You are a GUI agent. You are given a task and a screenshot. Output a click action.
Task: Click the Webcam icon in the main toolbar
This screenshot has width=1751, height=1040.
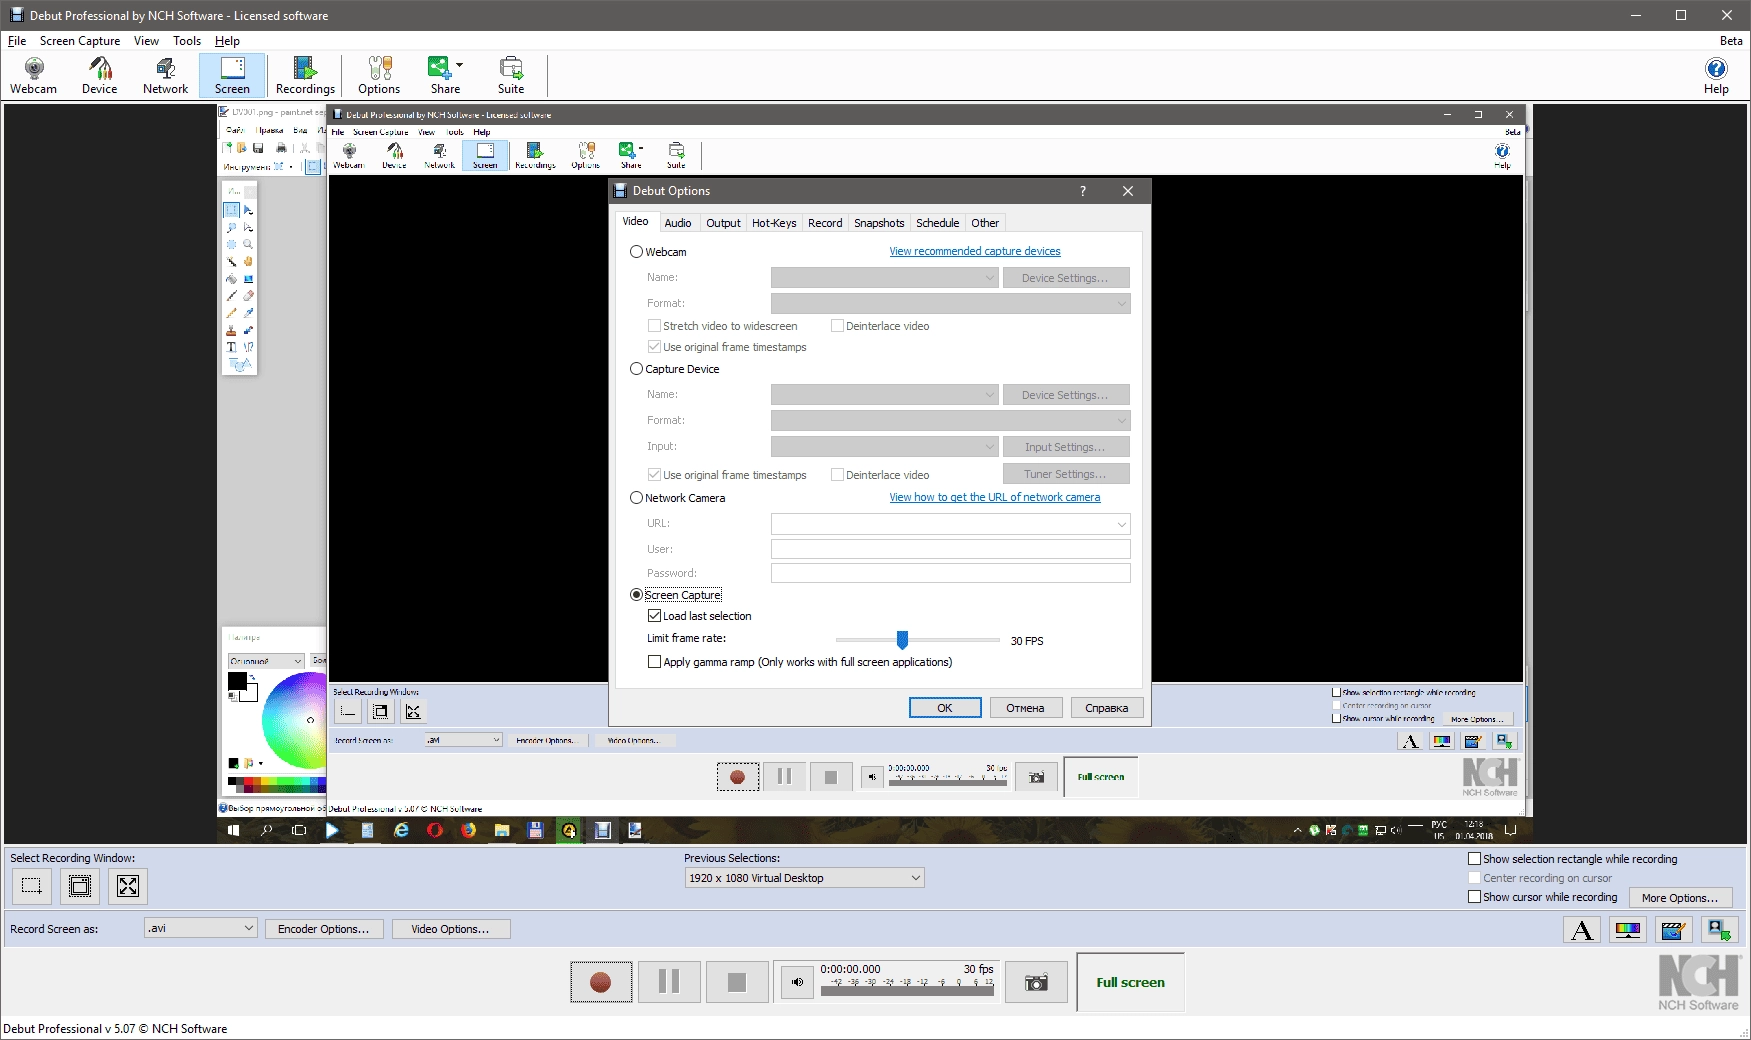[x=34, y=75]
